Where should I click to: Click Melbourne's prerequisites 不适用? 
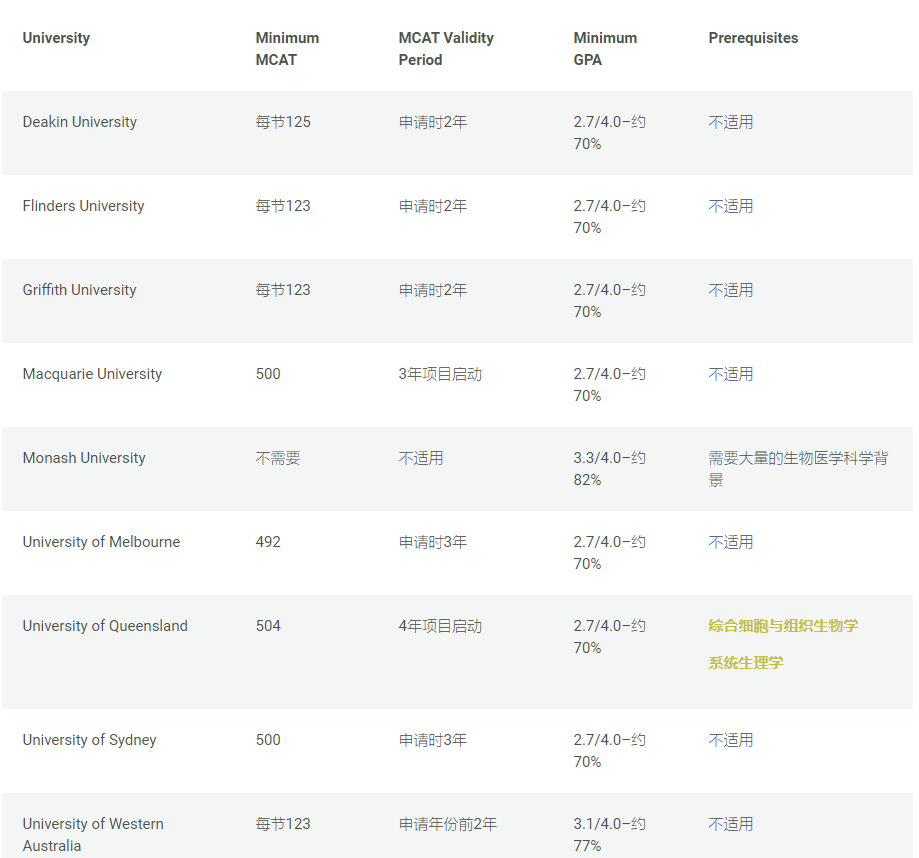tap(730, 542)
